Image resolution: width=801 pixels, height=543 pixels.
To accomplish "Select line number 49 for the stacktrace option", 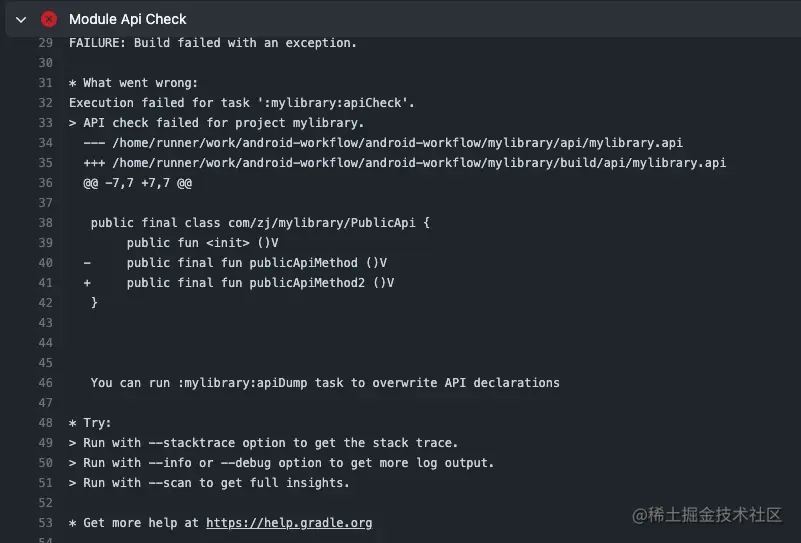I will click(x=45, y=442).
